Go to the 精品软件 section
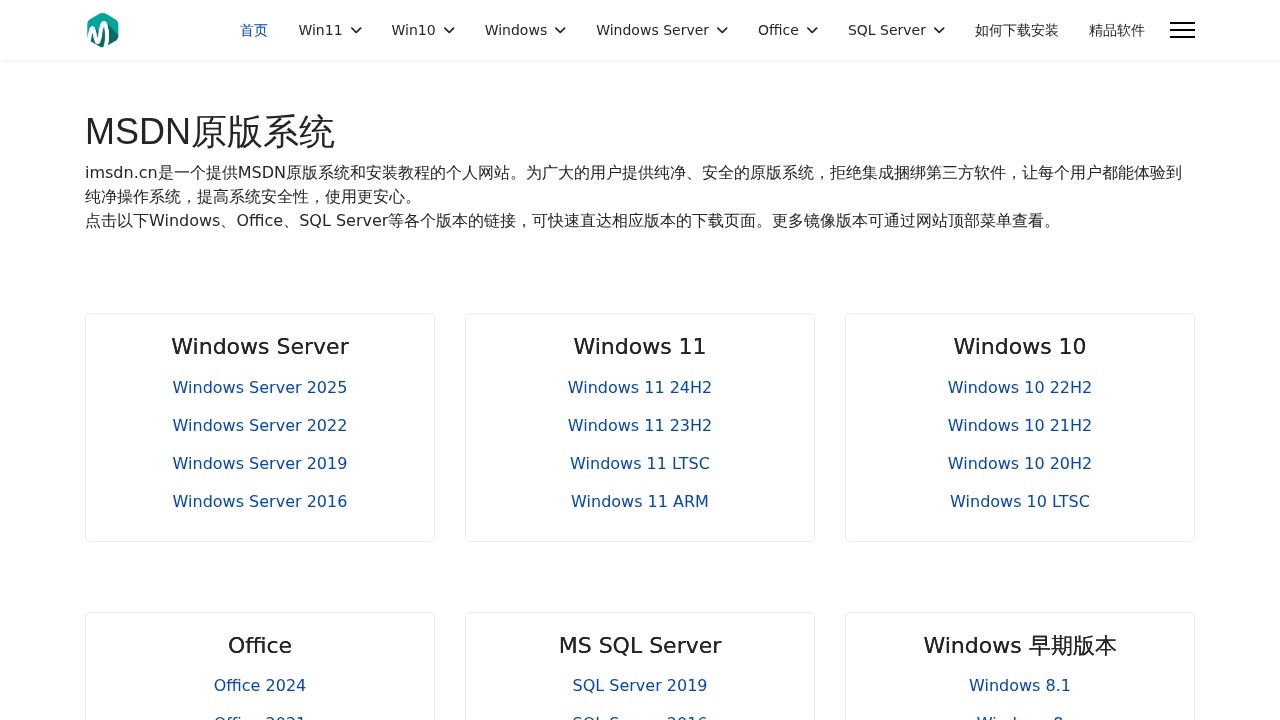The image size is (1280, 720). click(x=1116, y=30)
